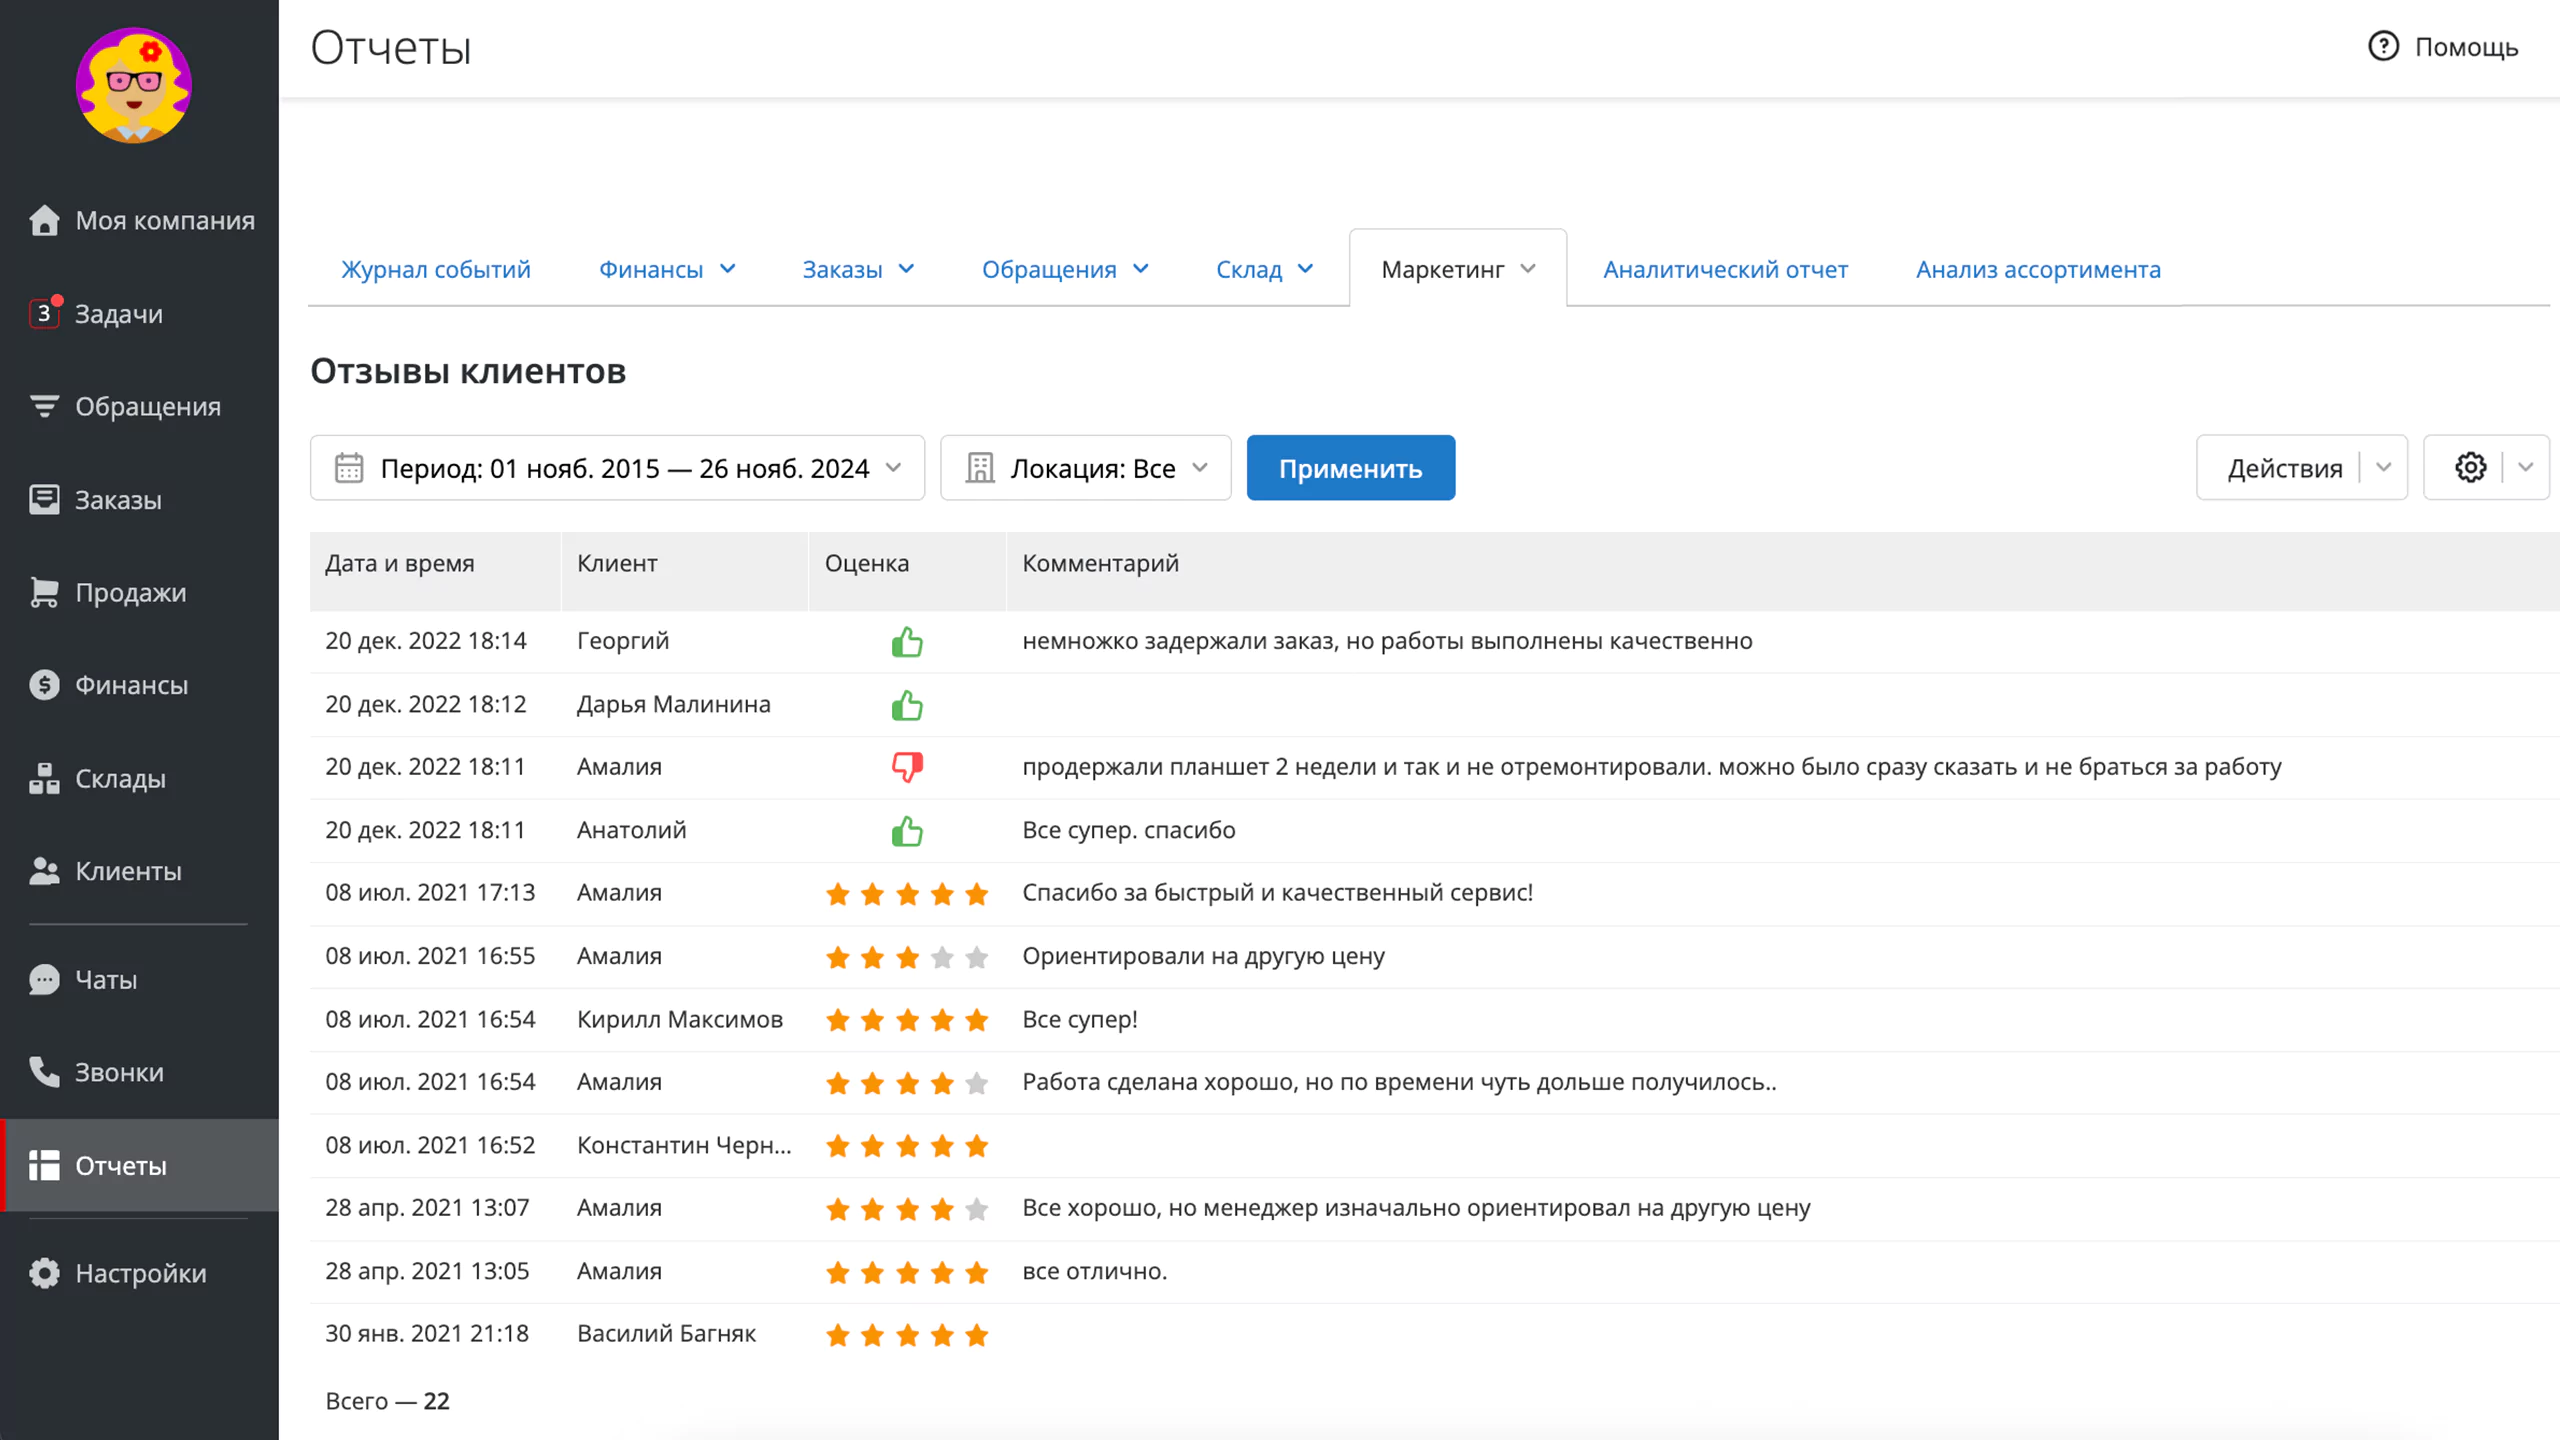This screenshot has width=2560, height=1440.
Task: Click thumbs-down rating for Амалия
Action: pos(907,767)
